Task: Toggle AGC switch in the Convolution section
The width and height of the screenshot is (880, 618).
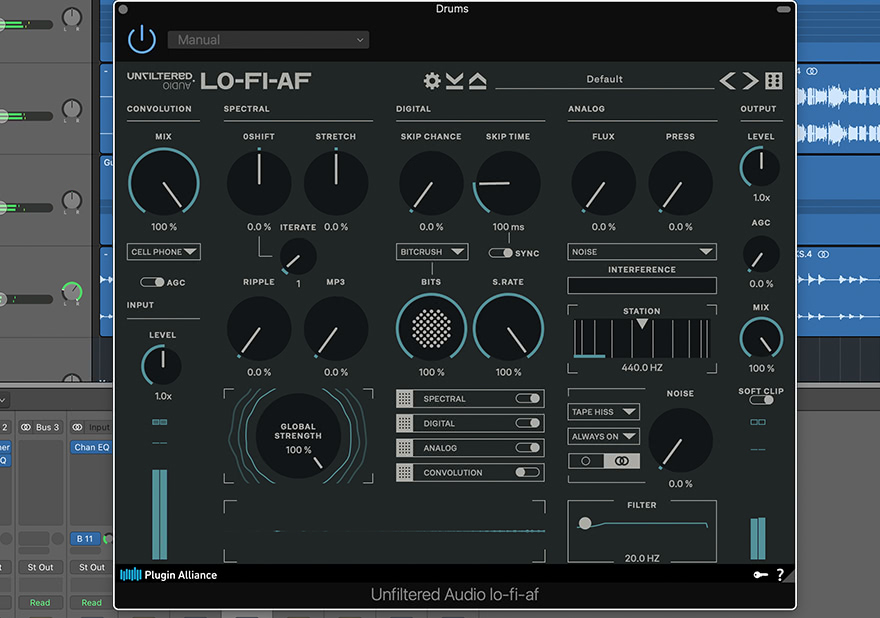Action: tap(152, 282)
